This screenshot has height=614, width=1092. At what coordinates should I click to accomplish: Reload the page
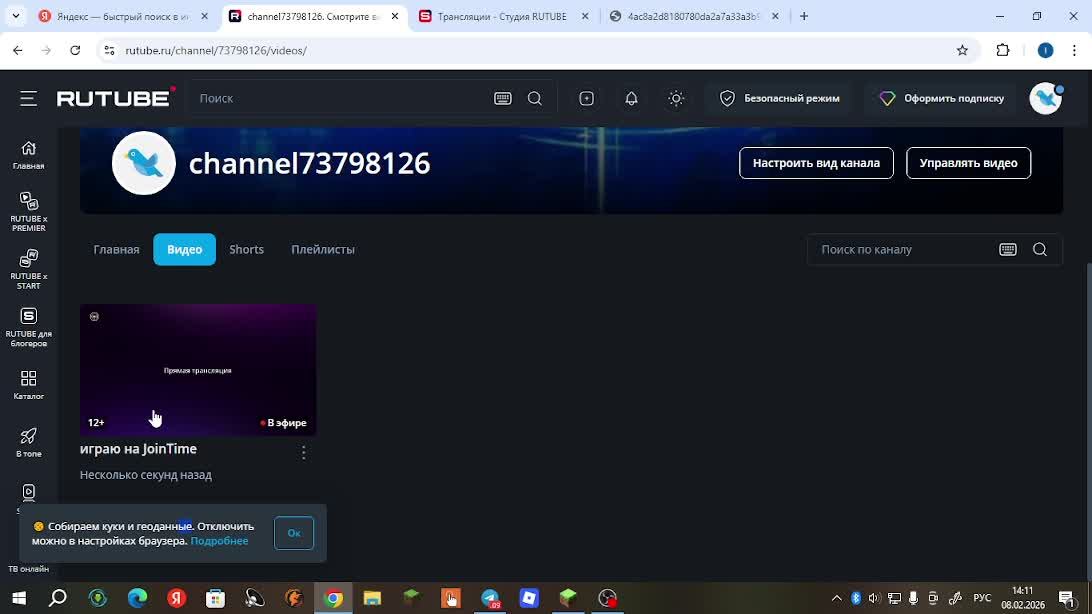coord(75,50)
